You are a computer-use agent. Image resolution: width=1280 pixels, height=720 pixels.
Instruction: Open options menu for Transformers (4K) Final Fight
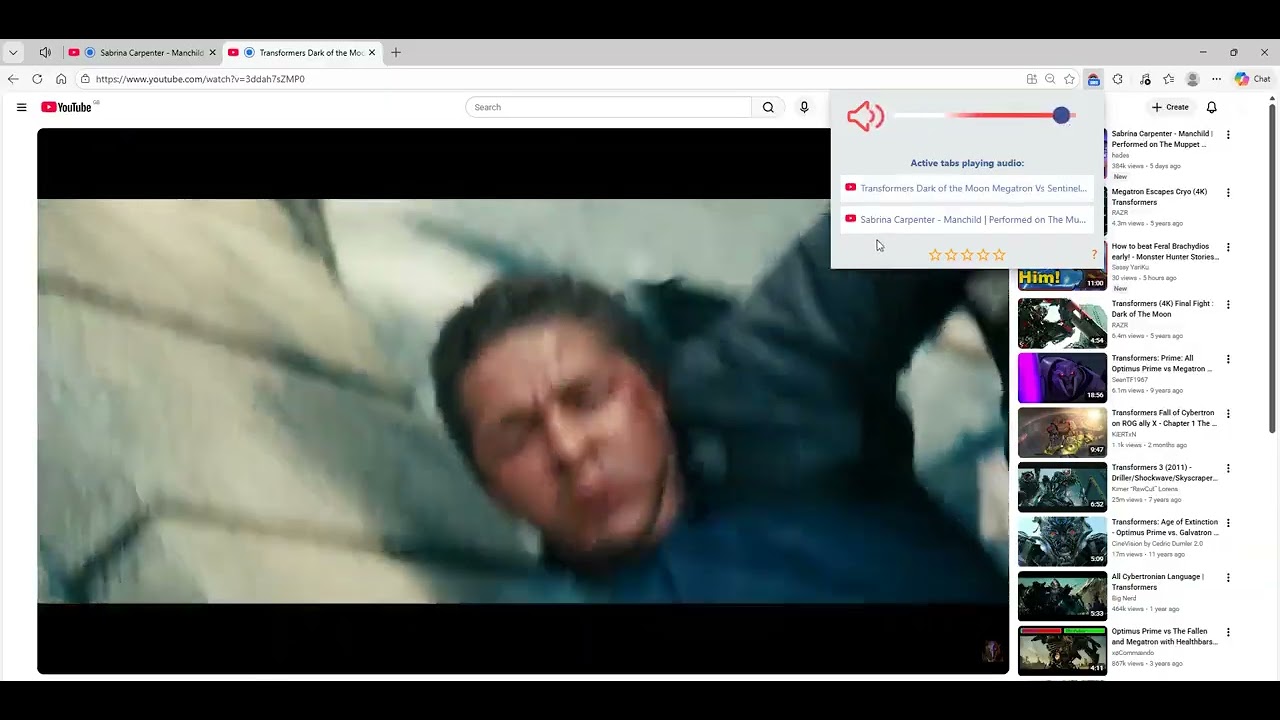click(x=1228, y=305)
